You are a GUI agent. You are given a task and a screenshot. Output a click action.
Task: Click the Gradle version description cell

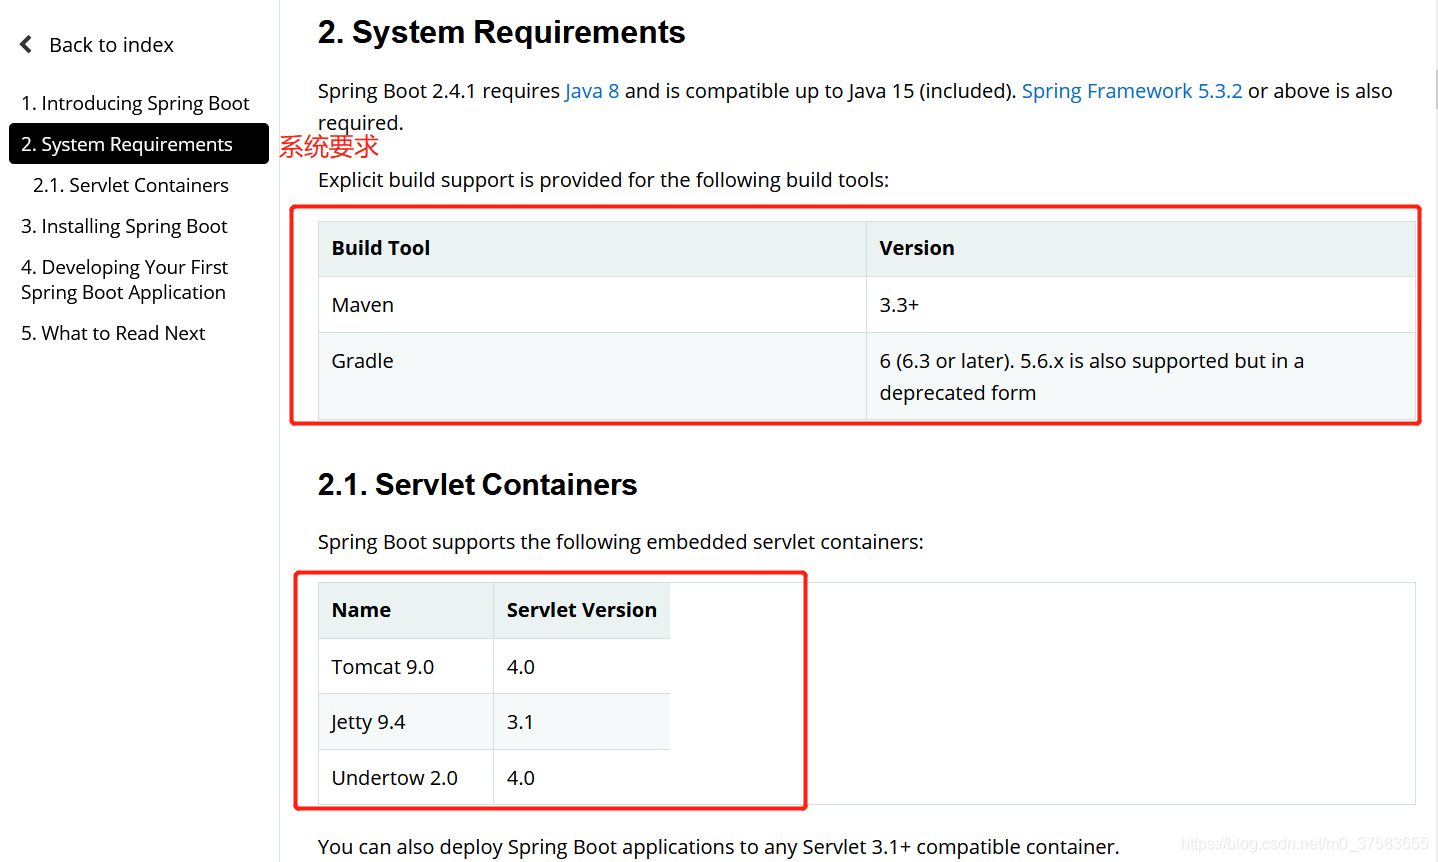[x=1141, y=376]
